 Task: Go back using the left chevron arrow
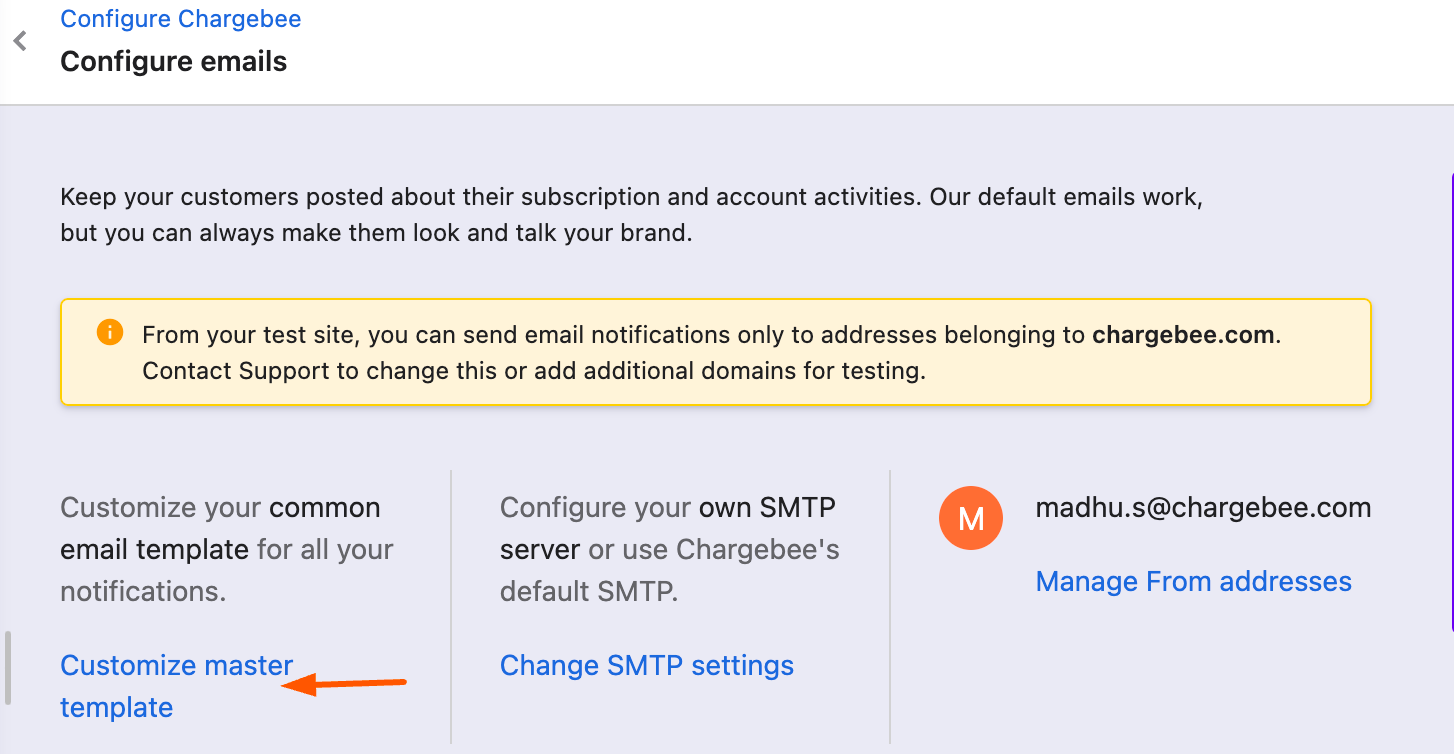(20, 41)
